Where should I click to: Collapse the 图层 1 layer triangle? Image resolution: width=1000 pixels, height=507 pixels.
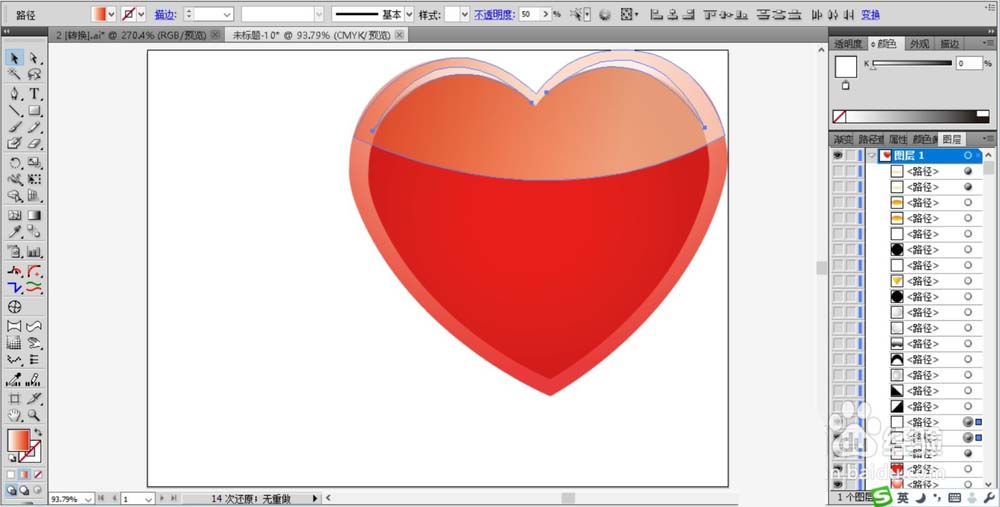tap(871, 156)
